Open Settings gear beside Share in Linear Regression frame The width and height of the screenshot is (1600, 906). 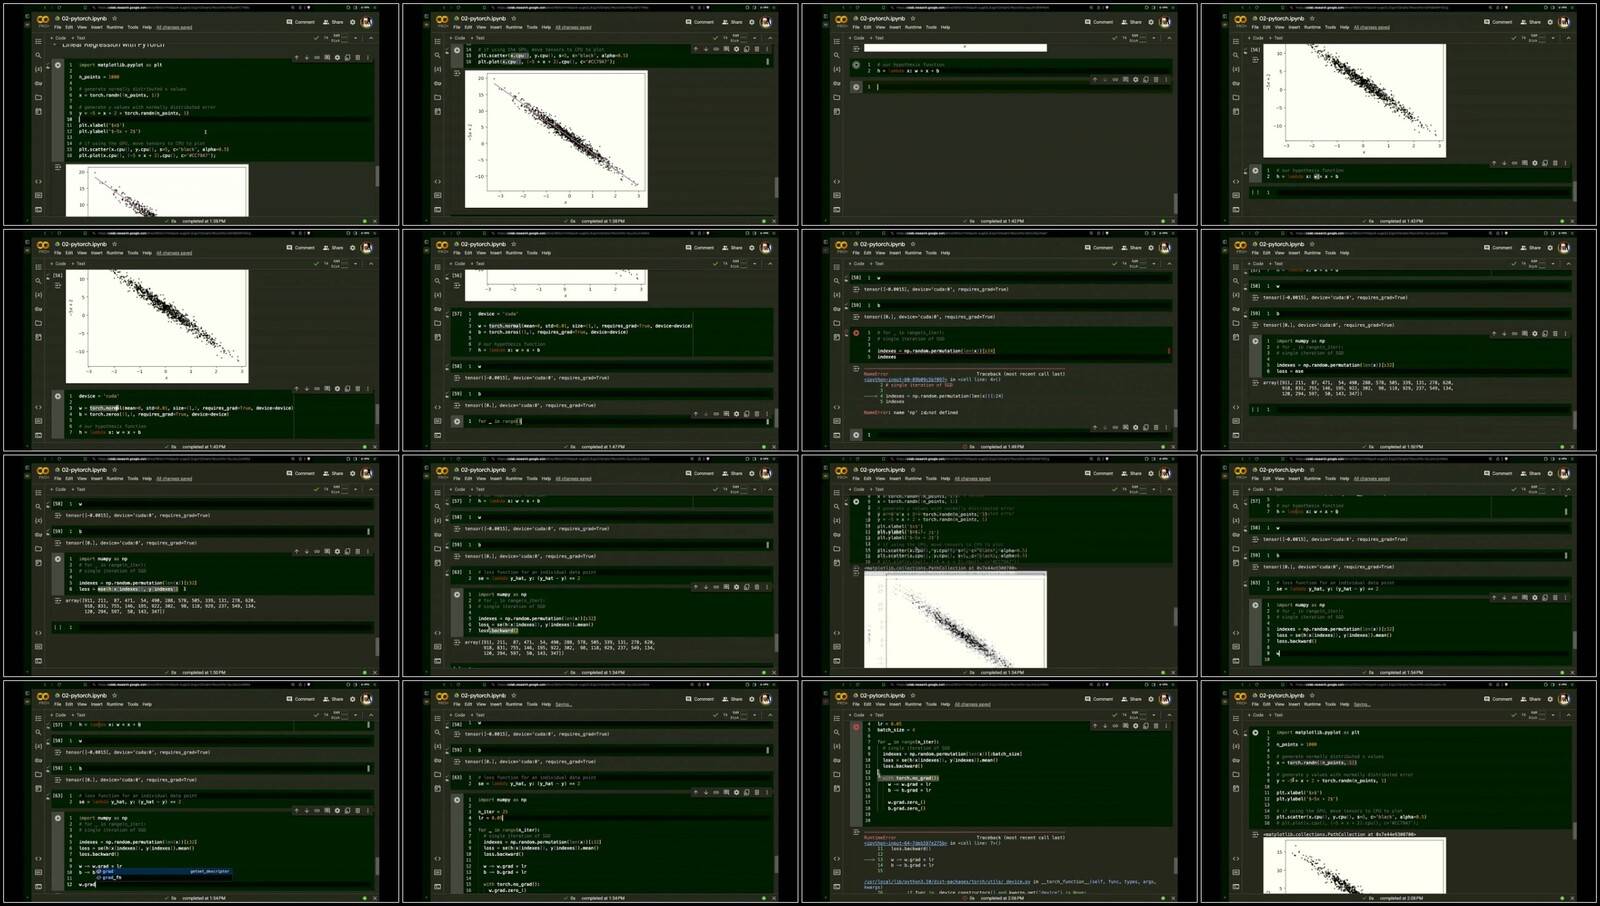pos(352,22)
